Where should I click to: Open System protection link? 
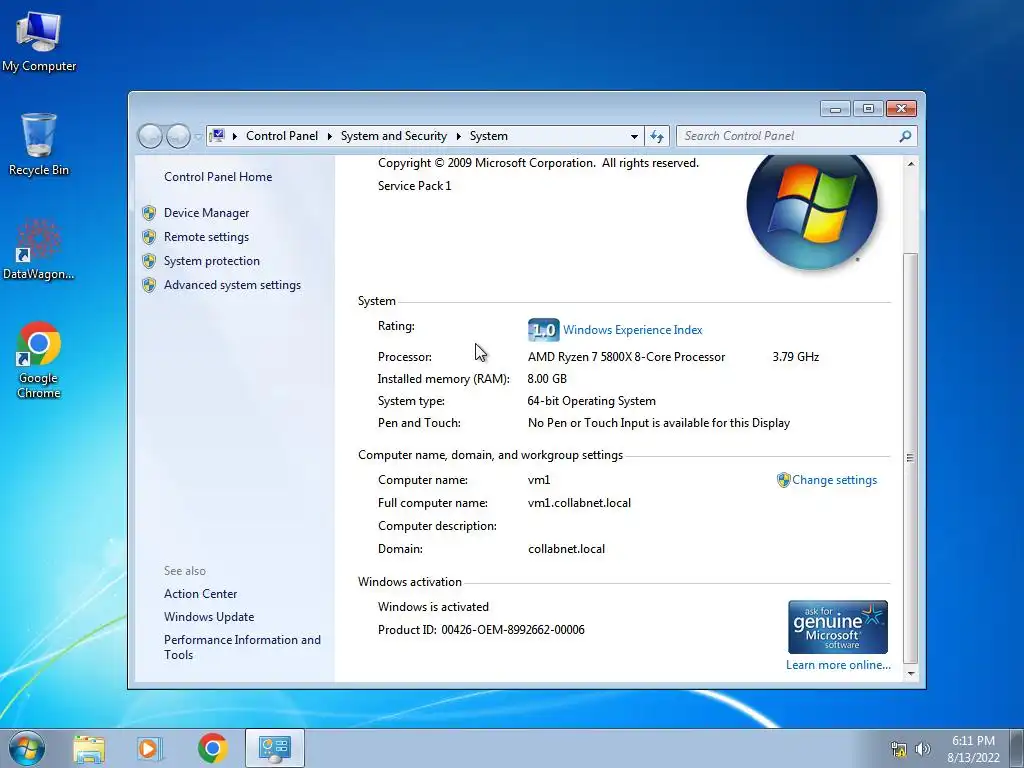(x=212, y=261)
